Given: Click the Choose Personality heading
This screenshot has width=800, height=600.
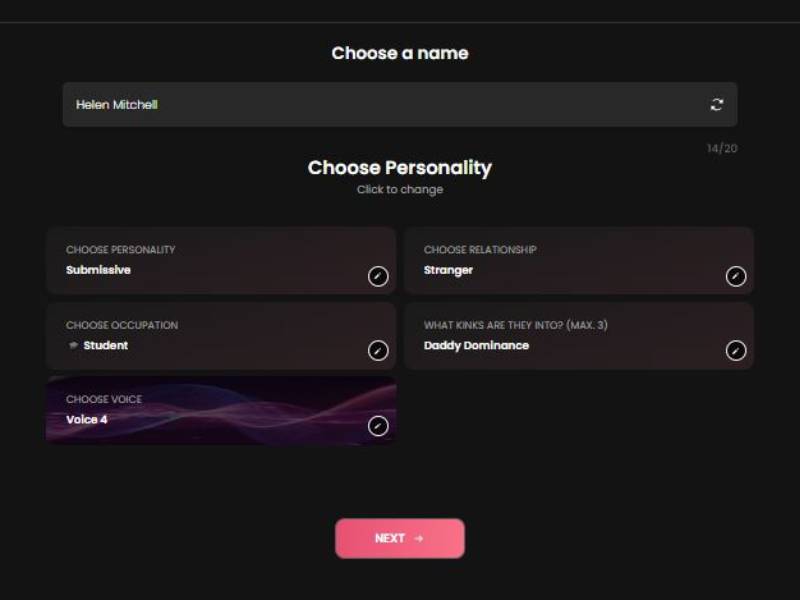Looking at the screenshot, I should tap(400, 167).
